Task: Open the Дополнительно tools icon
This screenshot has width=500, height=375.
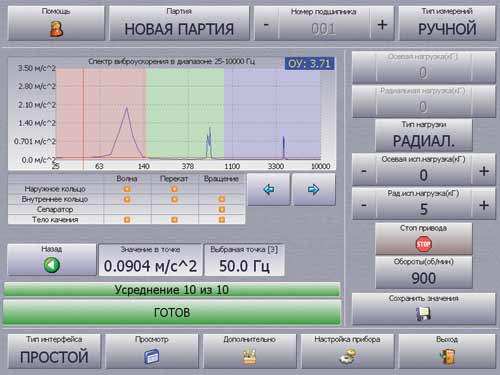Action: tap(249, 356)
